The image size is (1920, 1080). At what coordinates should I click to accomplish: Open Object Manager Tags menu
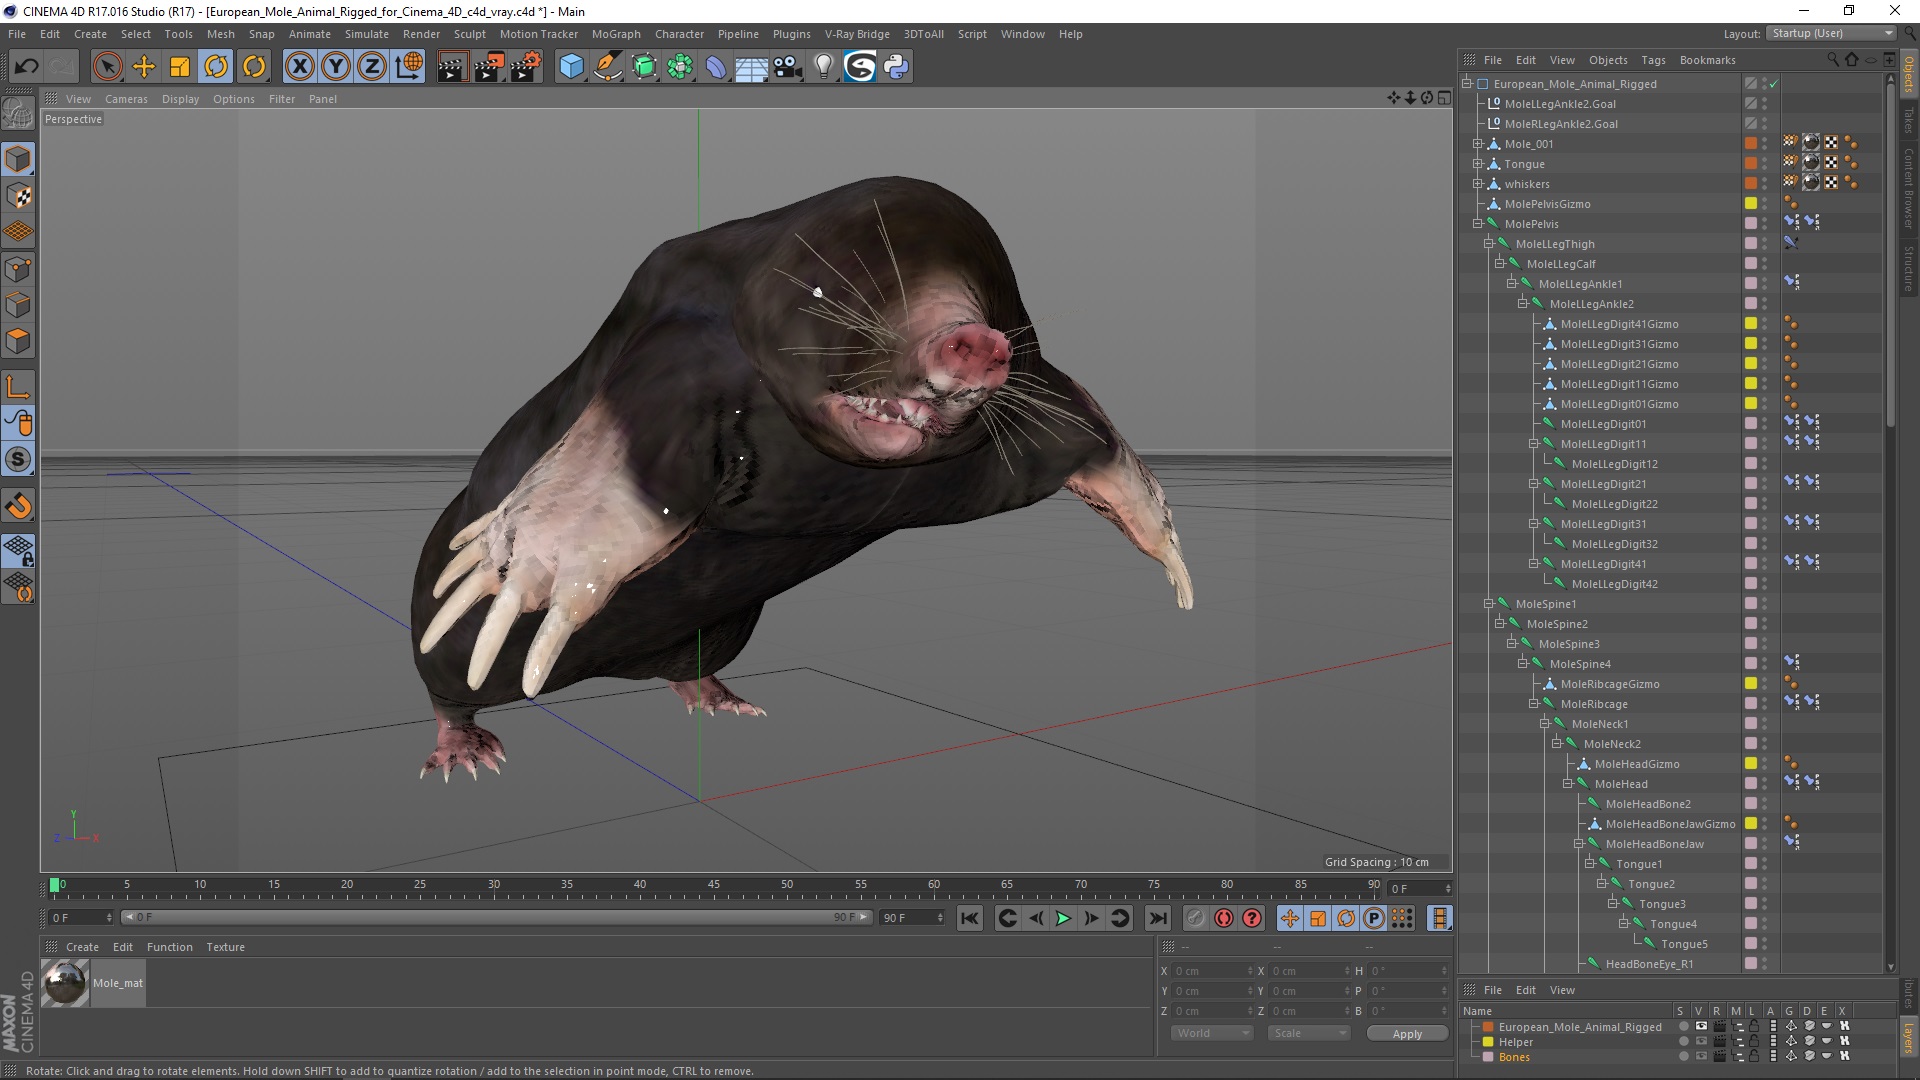pos(1653,60)
